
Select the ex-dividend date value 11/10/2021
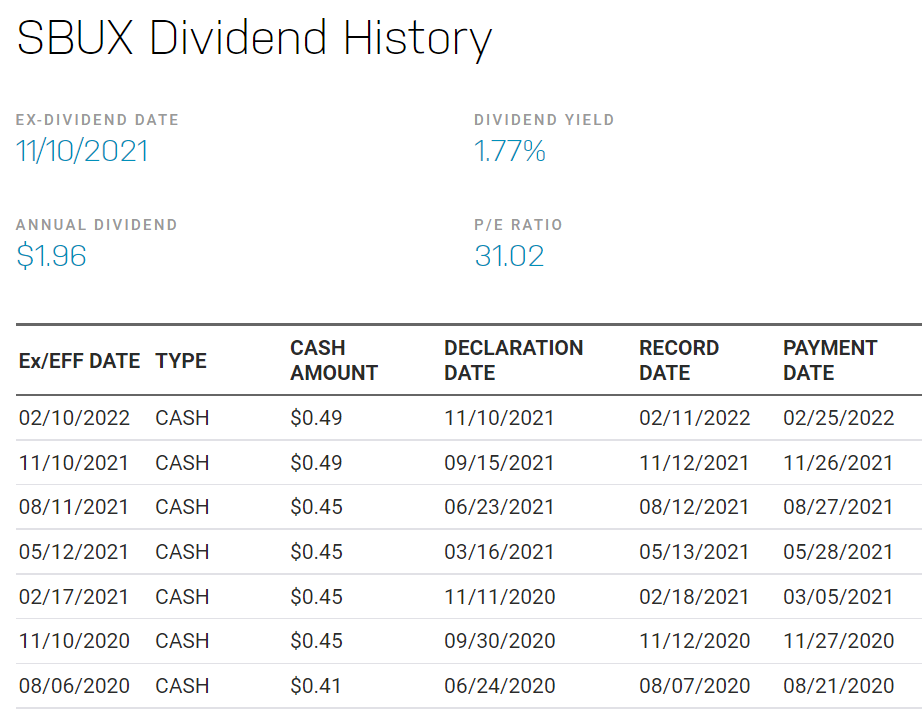click(x=82, y=151)
